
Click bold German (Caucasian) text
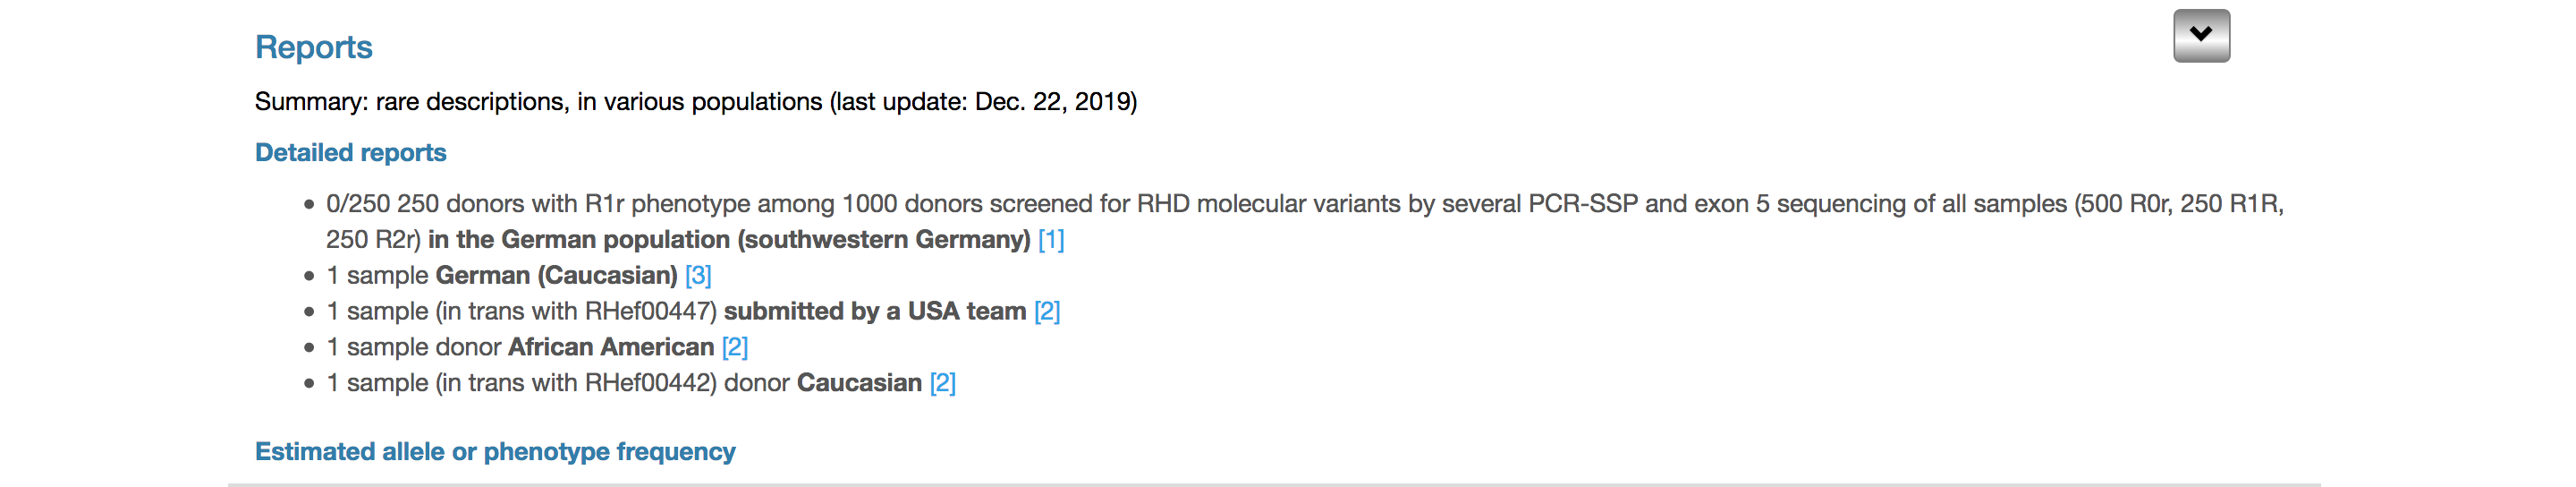click(557, 275)
